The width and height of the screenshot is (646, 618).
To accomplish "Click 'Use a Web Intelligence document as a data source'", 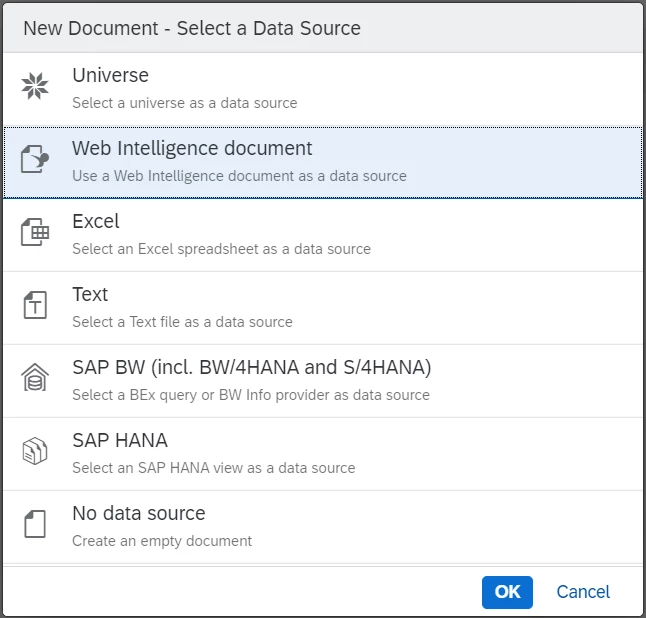I will tap(239, 176).
